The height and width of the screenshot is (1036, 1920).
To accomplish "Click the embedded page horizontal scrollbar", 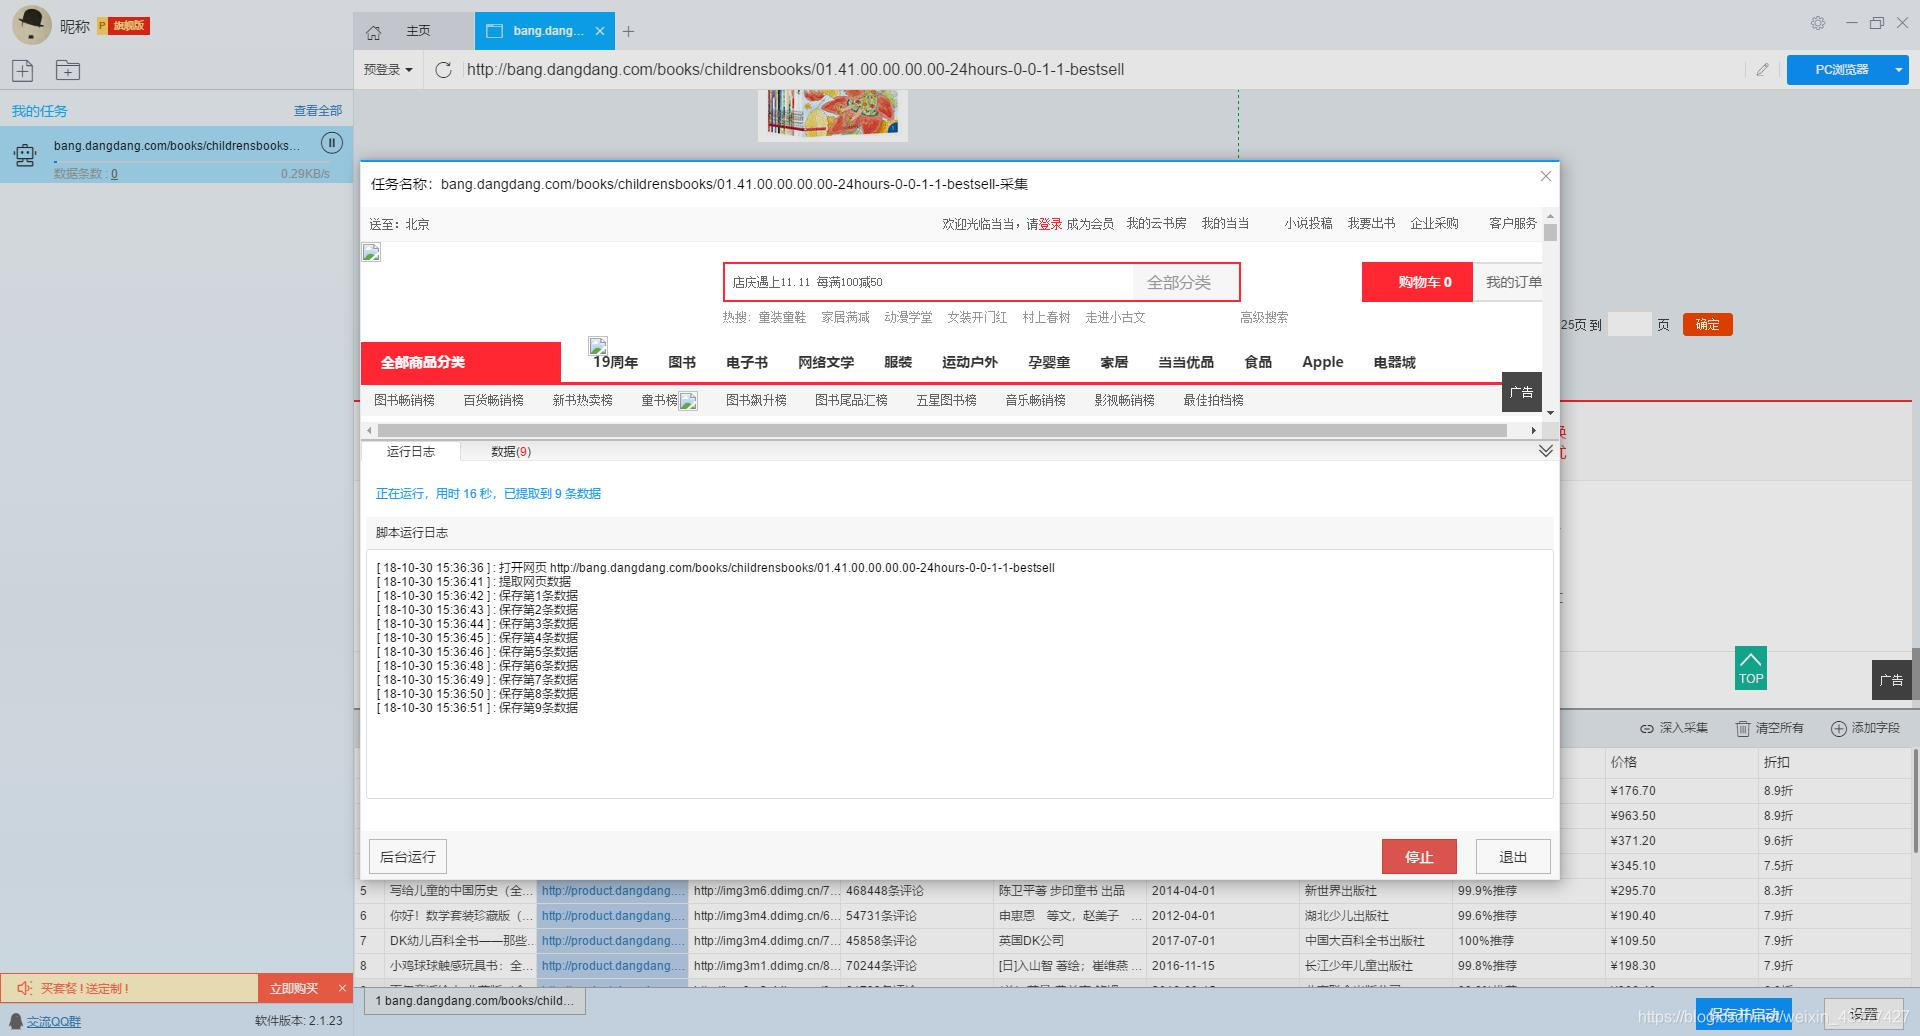I will click(942, 430).
